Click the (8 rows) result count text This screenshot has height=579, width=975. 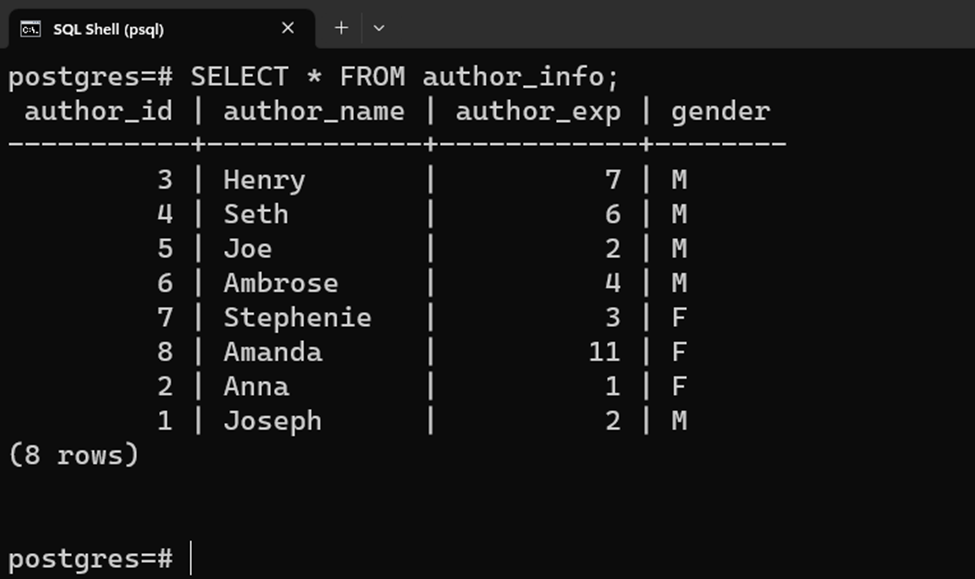[x=74, y=453]
